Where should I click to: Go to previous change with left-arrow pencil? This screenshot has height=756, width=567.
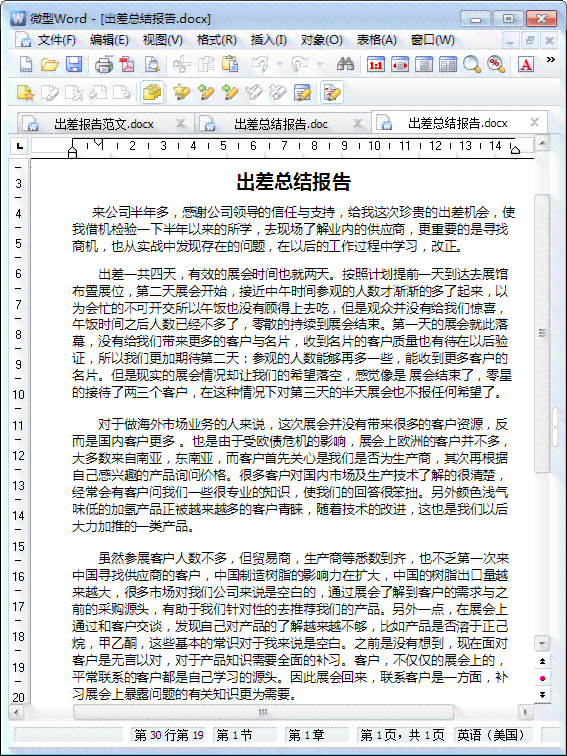[206, 92]
